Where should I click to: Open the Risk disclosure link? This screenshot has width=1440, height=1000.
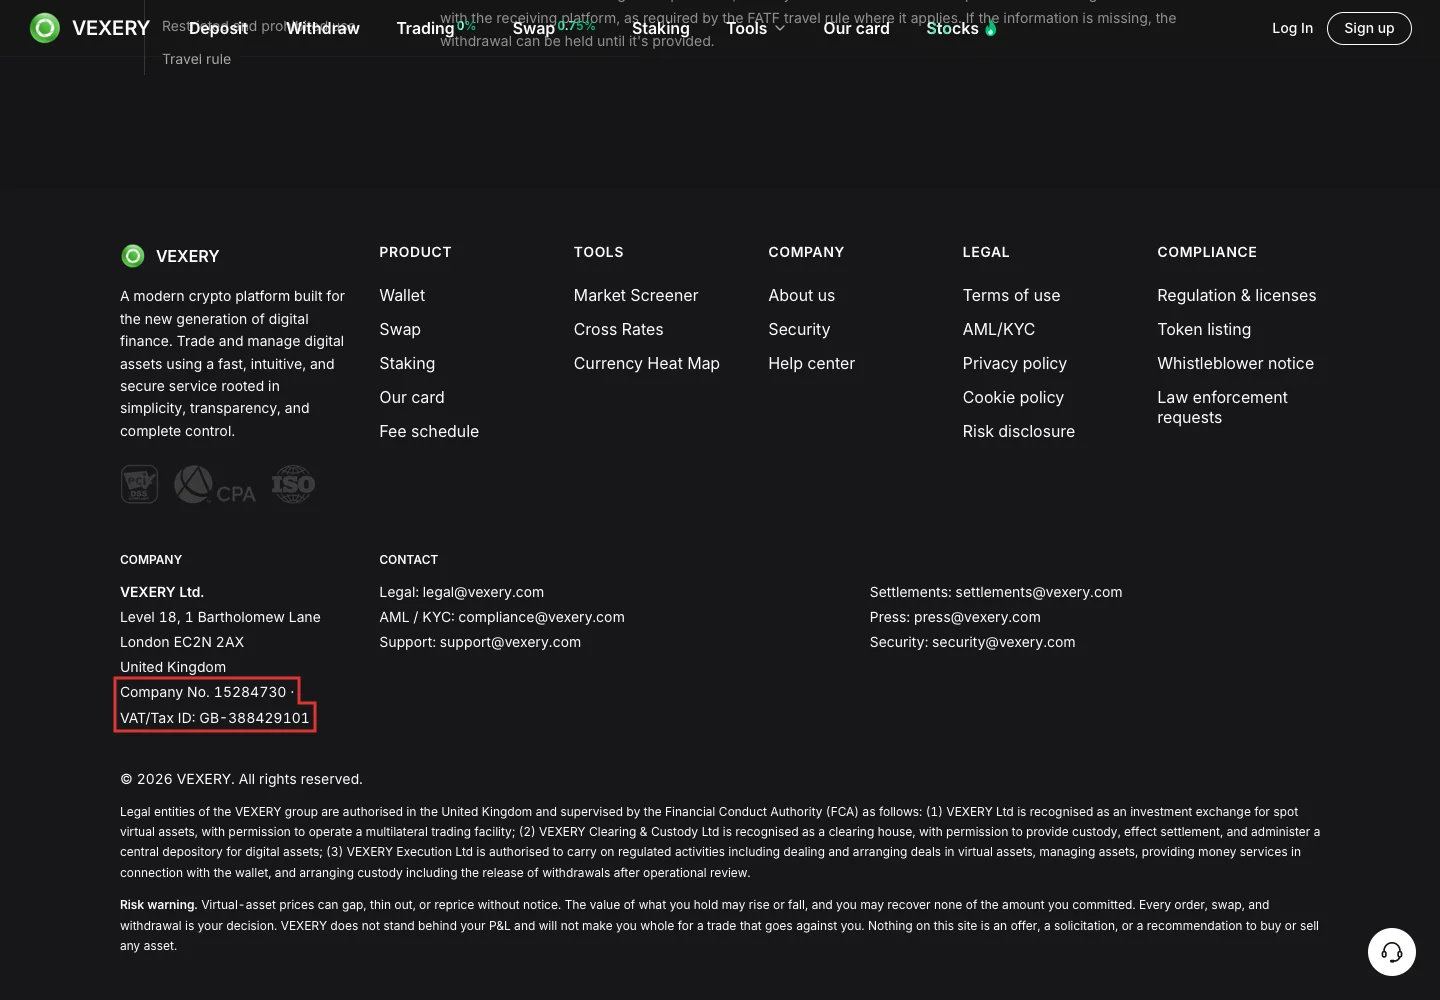click(1019, 431)
